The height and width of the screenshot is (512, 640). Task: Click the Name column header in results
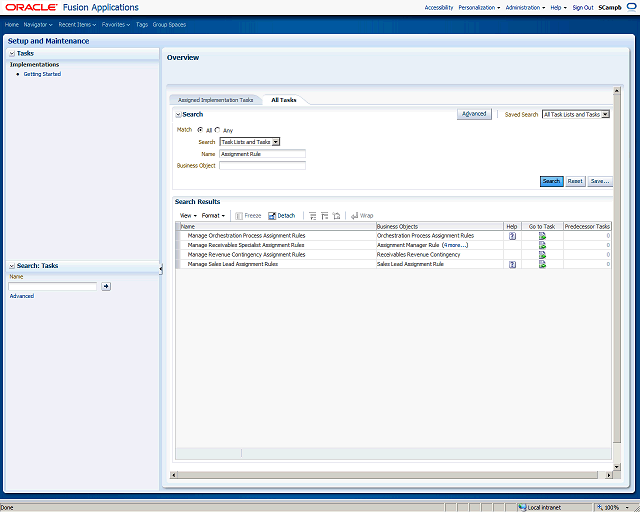click(x=278, y=227)
